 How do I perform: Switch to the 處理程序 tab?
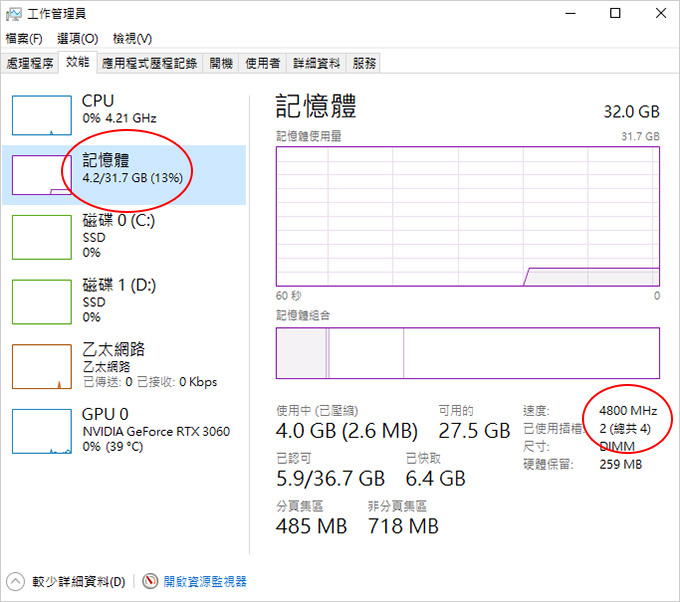pos(29,64)
